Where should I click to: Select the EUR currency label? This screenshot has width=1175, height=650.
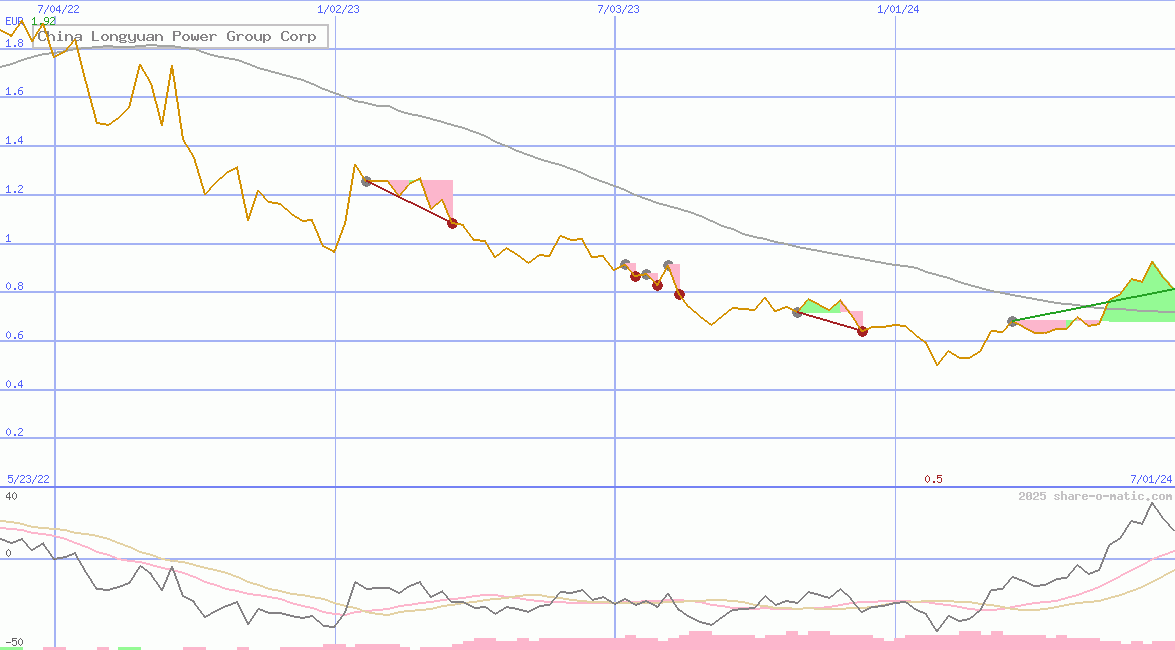pos(14,21)
